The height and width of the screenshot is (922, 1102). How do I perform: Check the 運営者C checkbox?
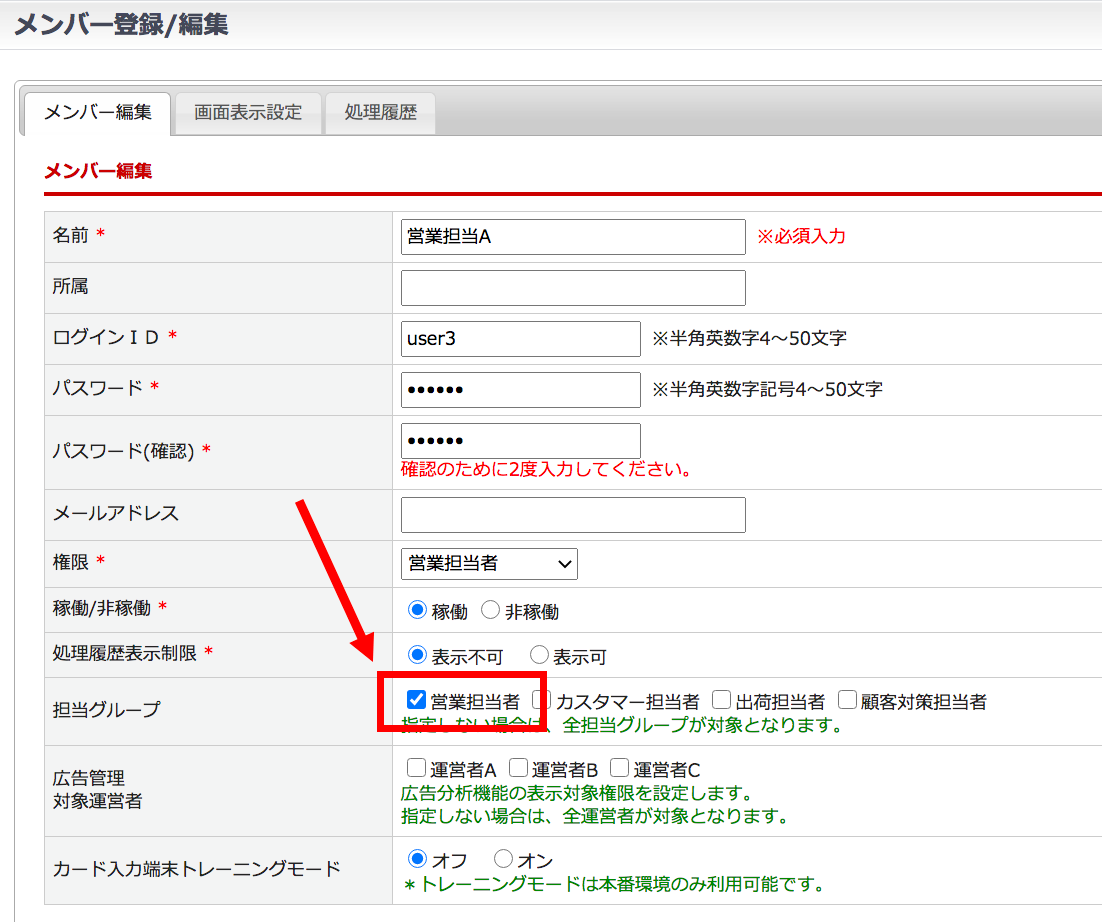click(619, 769)
